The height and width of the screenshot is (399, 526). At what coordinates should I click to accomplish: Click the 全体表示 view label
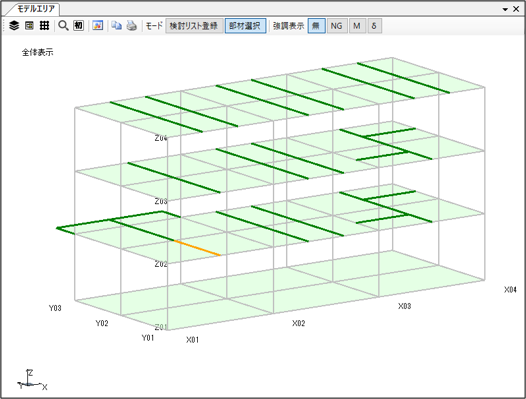(x=38, y=52)
